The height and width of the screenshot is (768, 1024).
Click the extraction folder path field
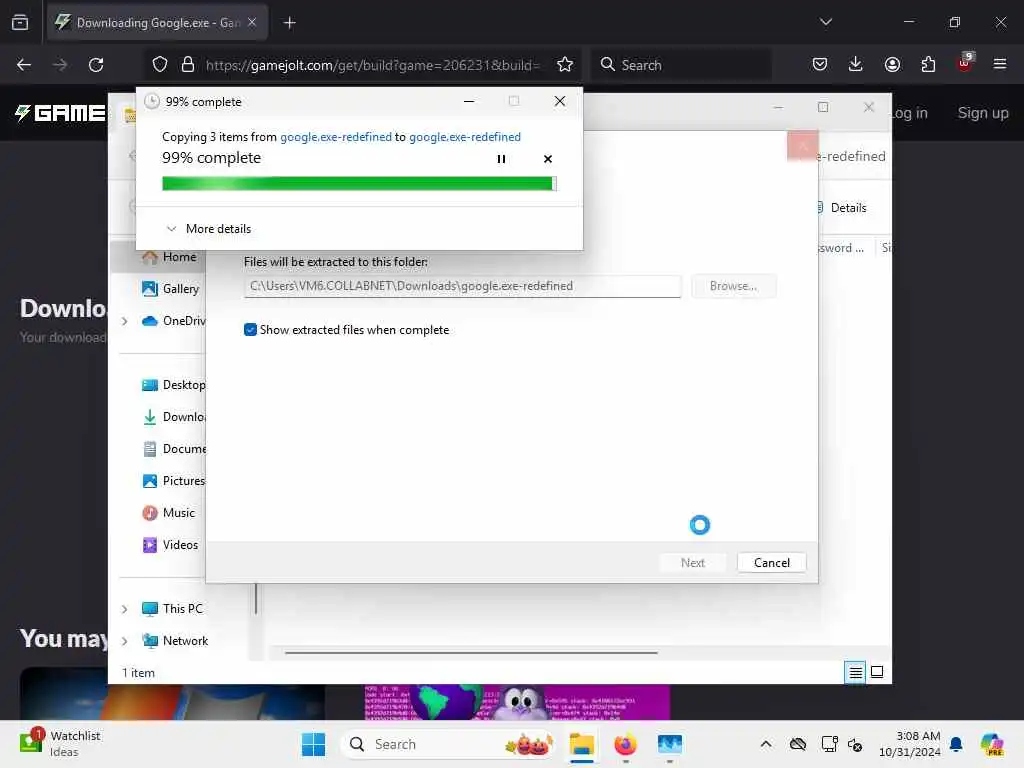pos(462,286)
